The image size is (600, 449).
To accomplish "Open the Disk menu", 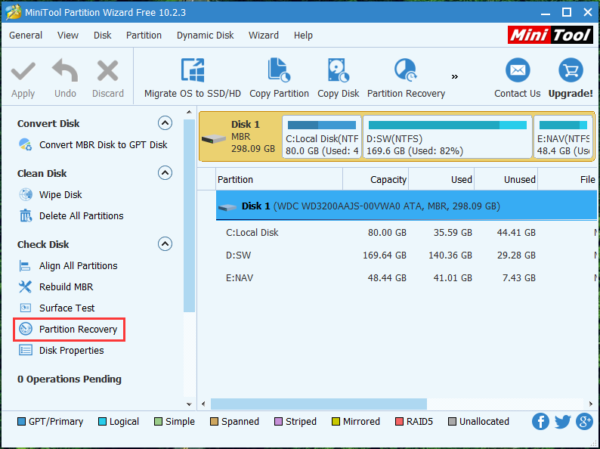I will click(x=102, y=35).
